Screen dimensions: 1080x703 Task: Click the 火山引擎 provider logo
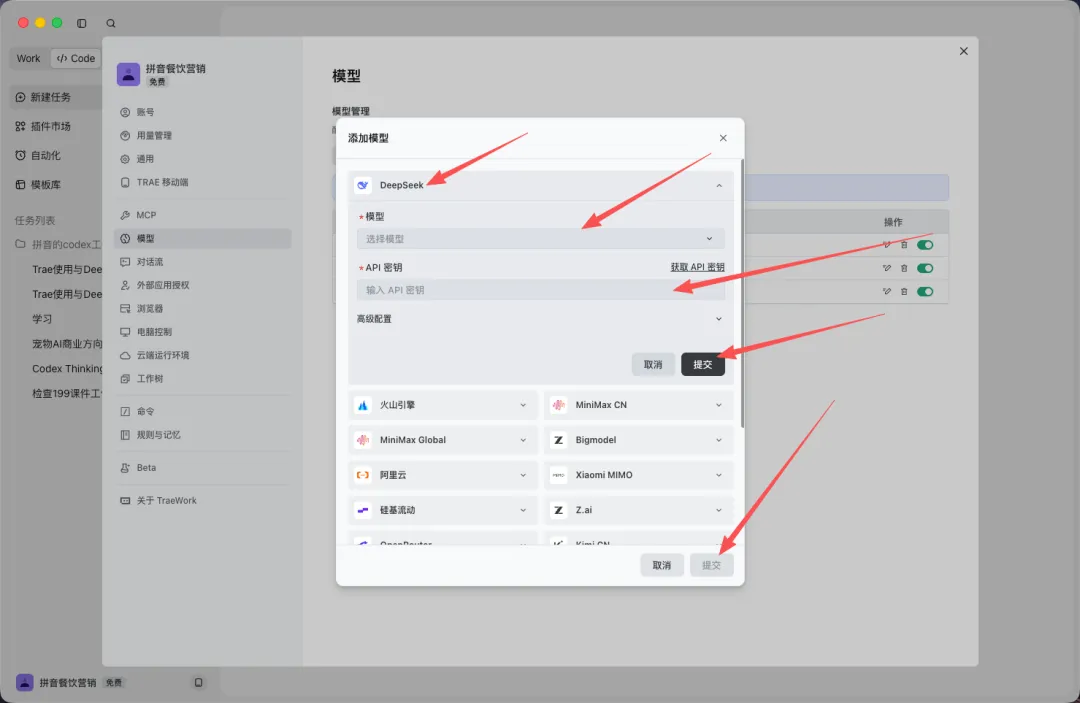click(363, 405)
